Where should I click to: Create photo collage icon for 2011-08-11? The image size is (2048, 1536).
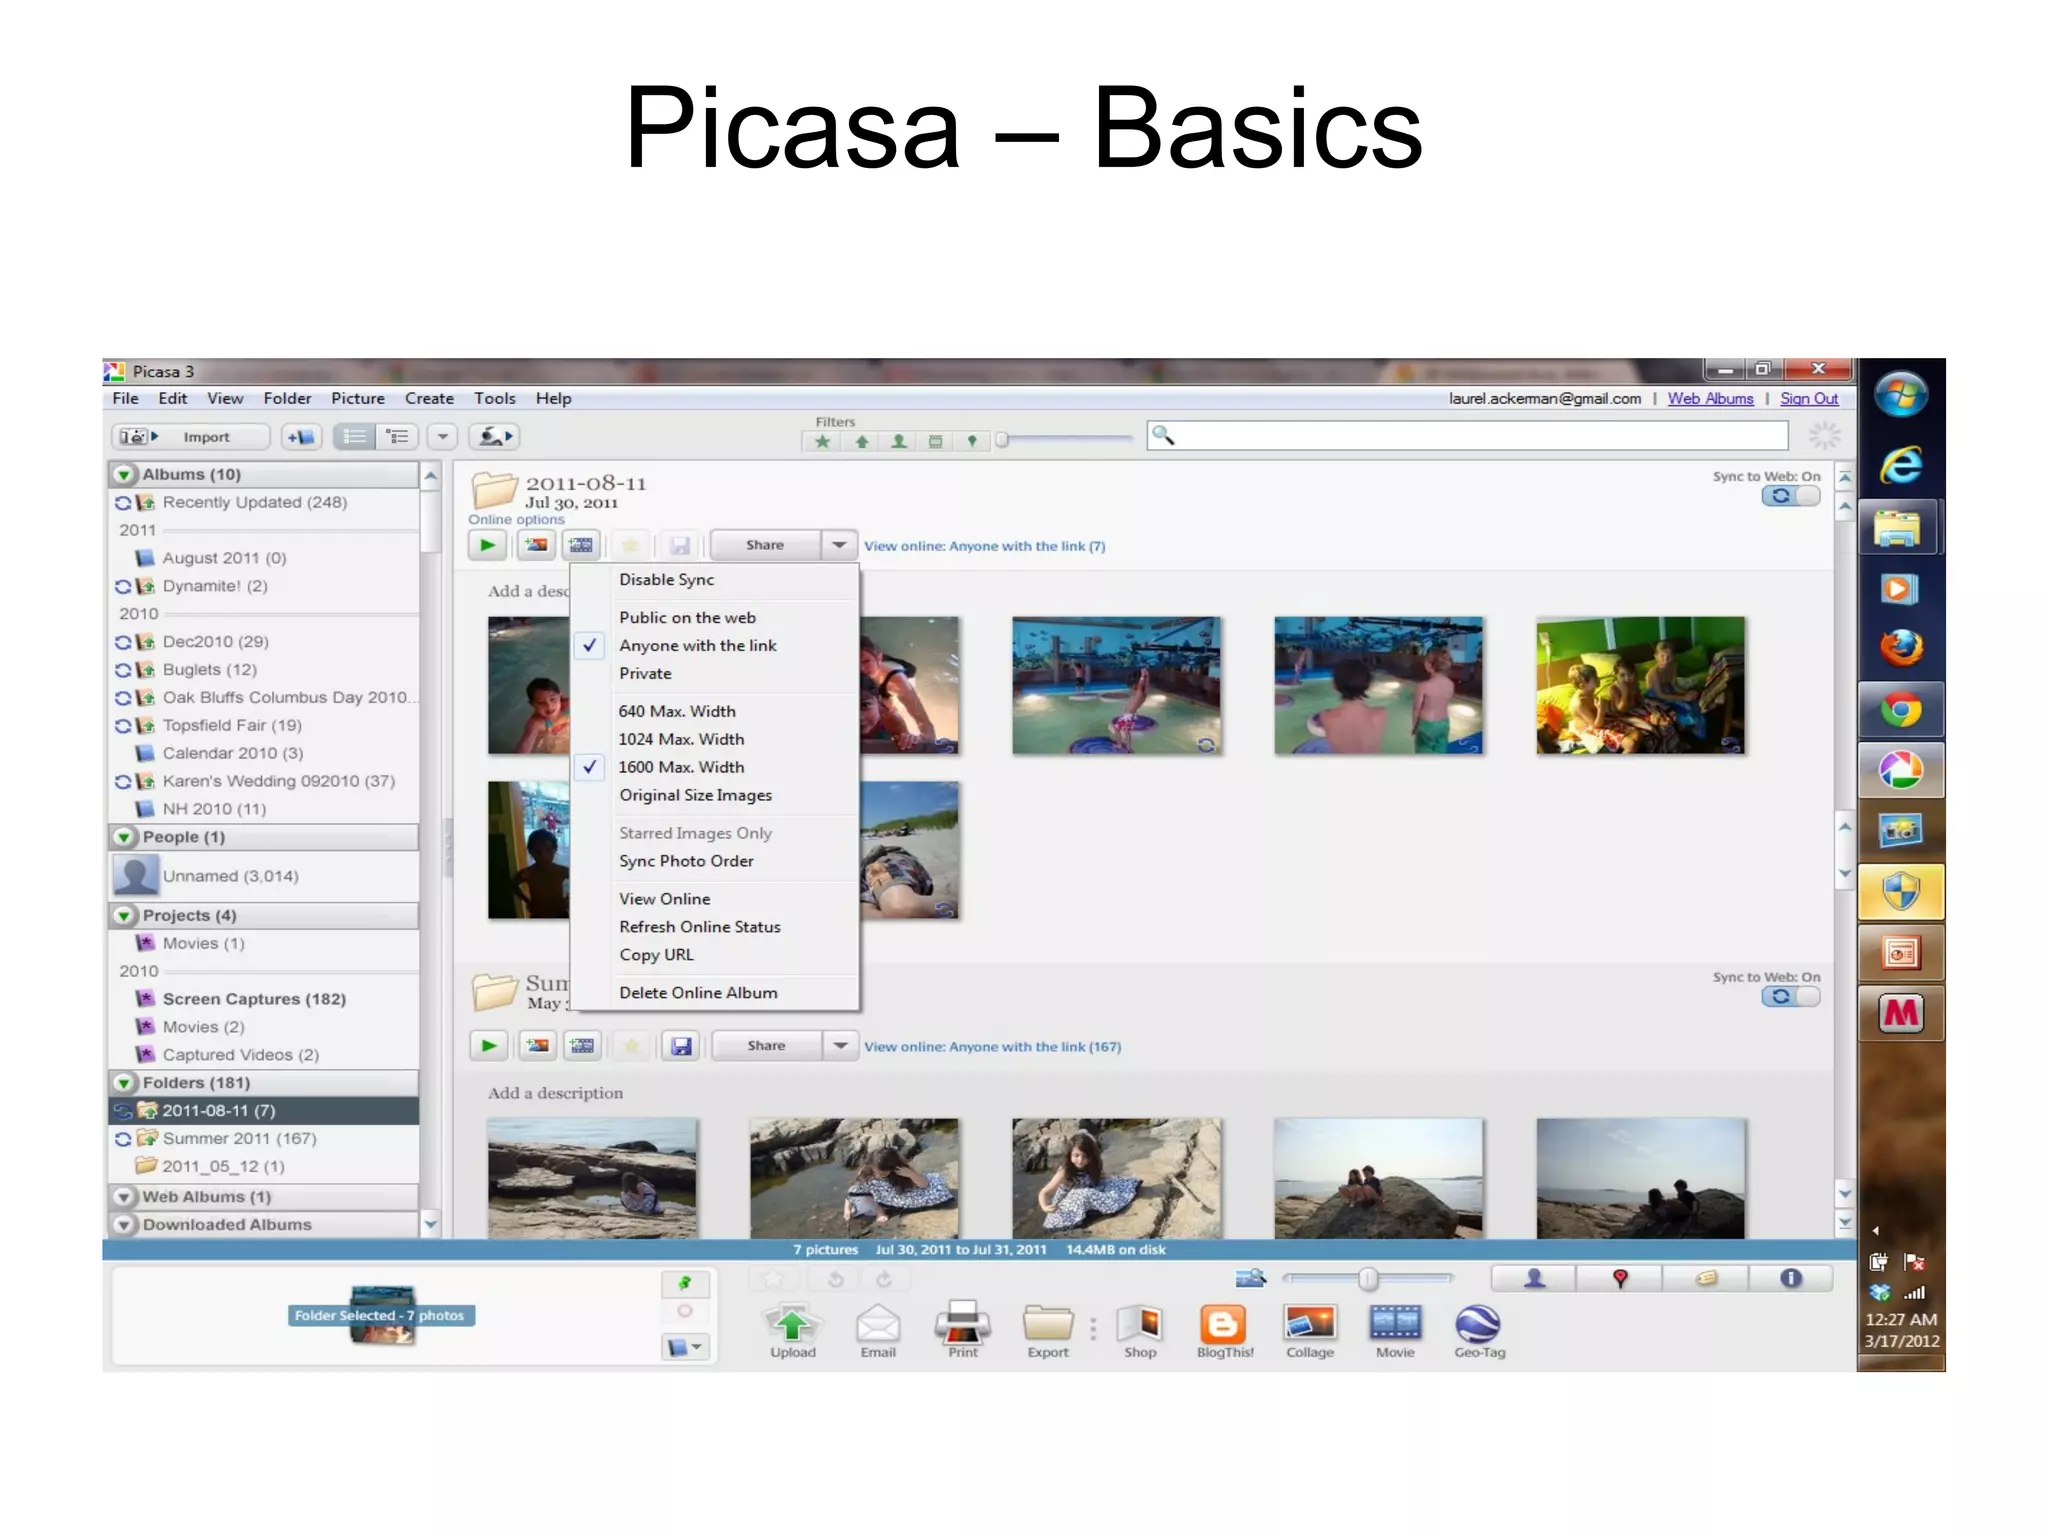pos(537,545)
